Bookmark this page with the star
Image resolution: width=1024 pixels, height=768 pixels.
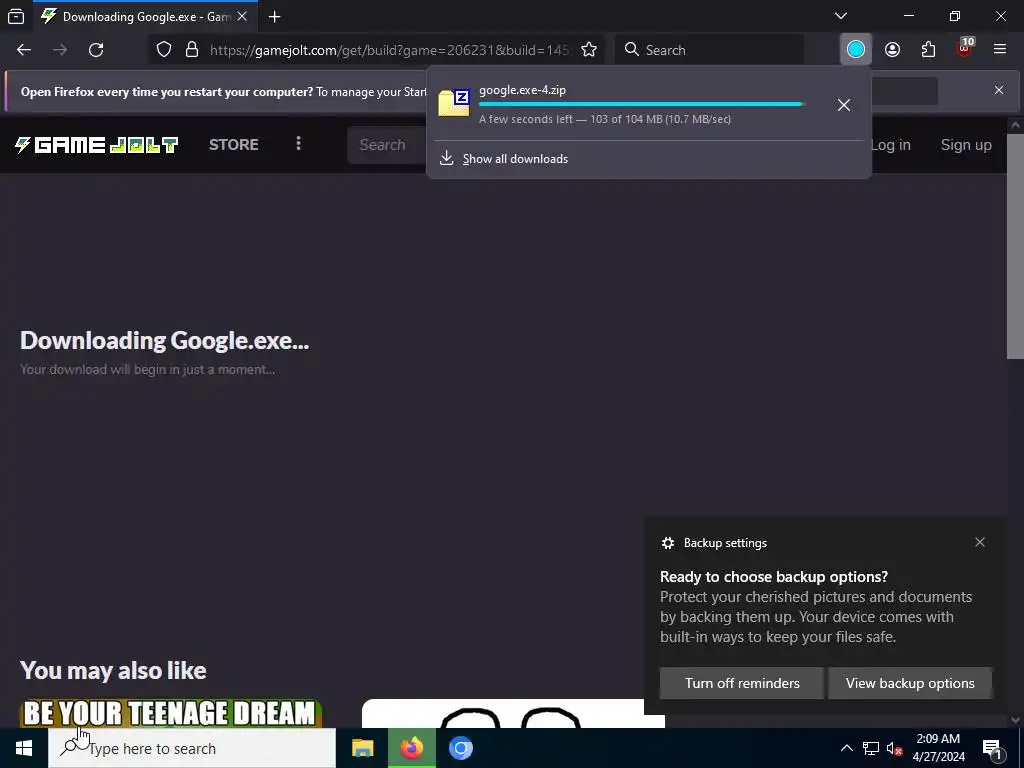click(x=589, y=50)
